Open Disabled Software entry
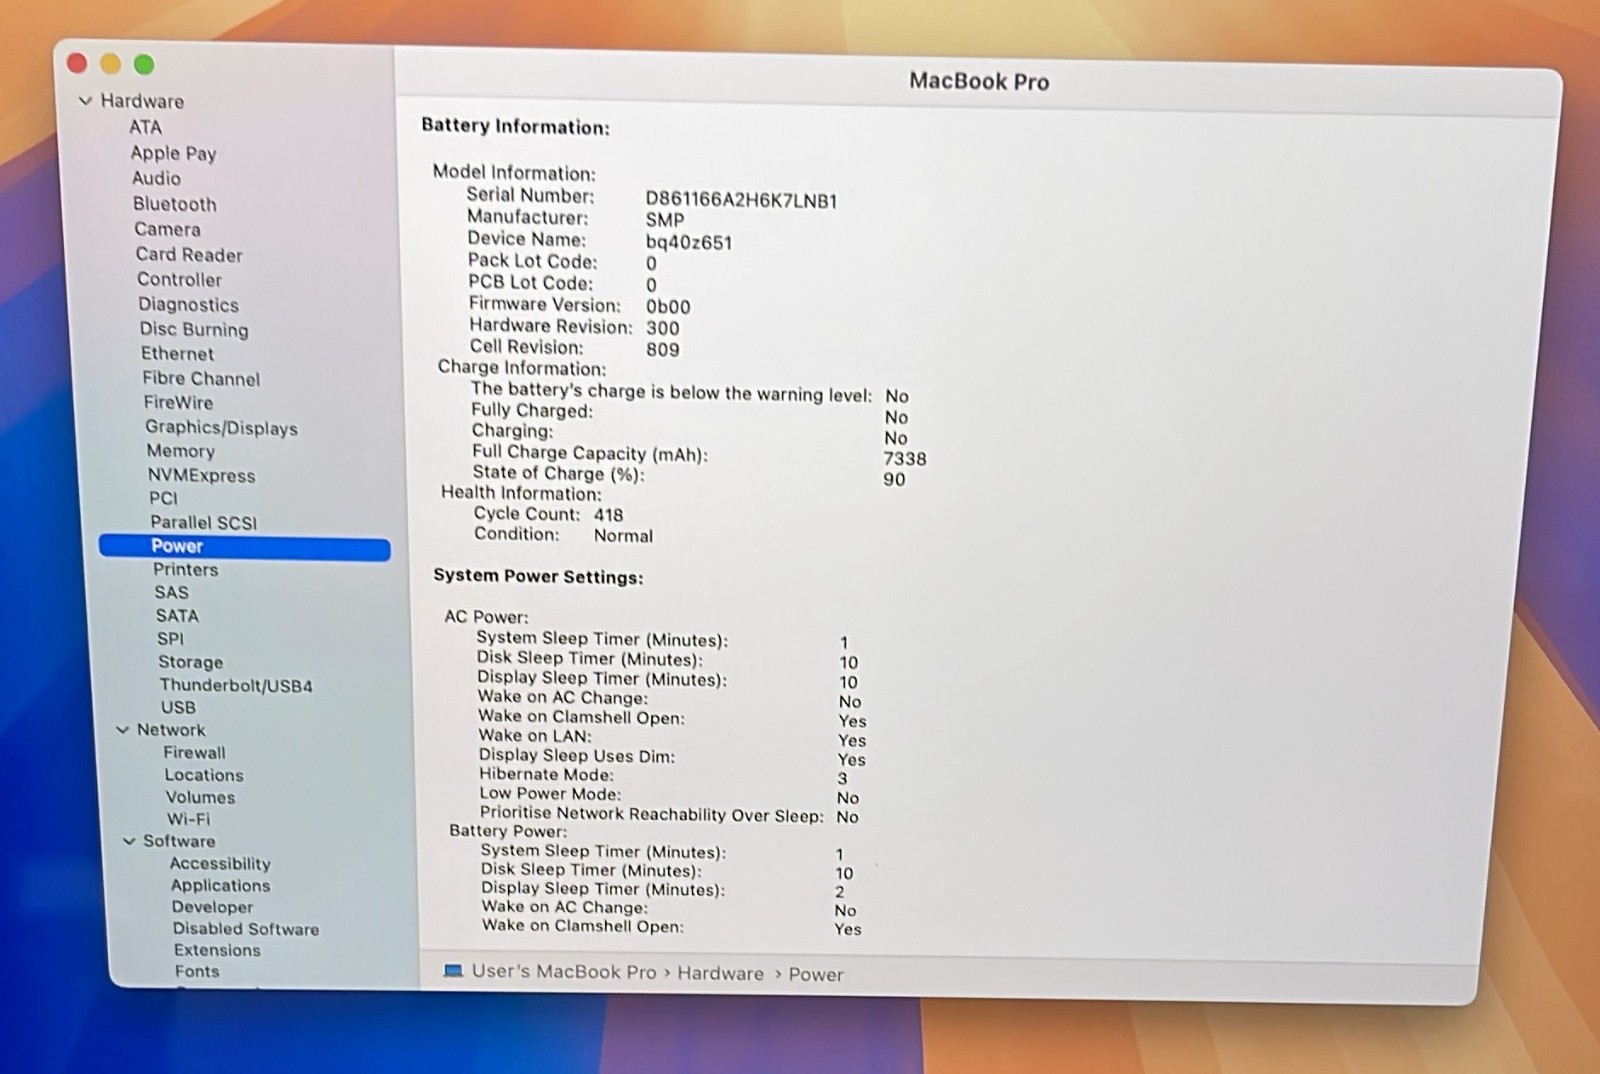The image size is (1600, 1074). (246, 929)
